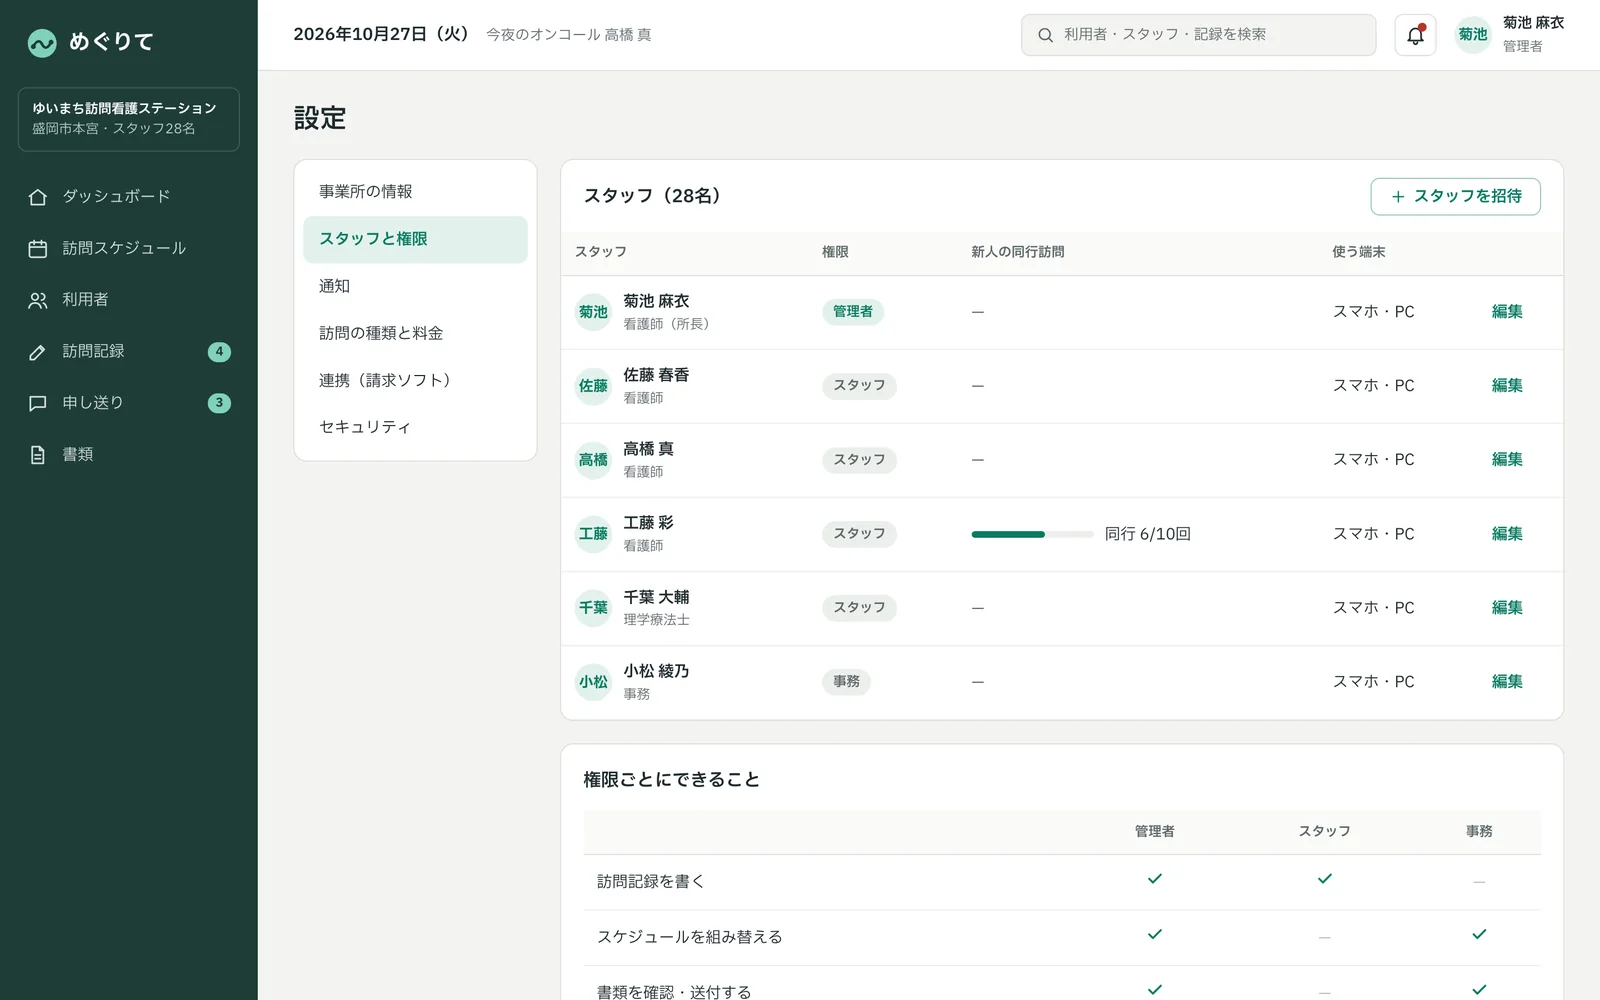Select スタッフと権限 settings section
This screenshot has height=1000, width=1600.
pos(415,239)
